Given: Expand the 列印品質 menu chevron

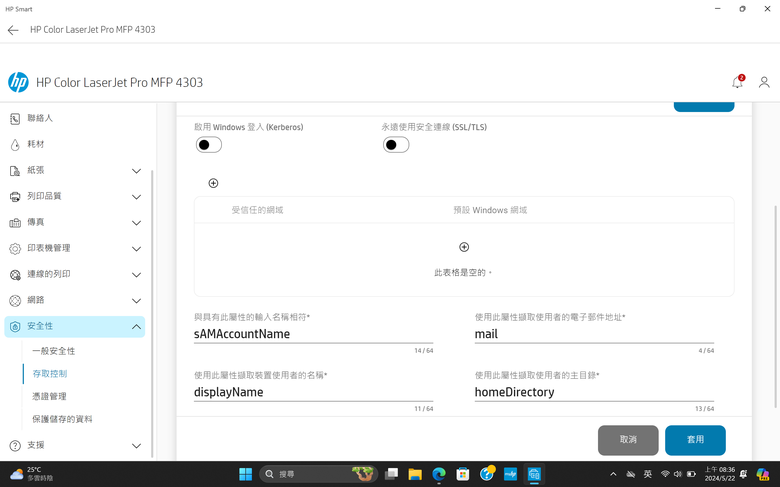Looking at the screenshot, I should [x=136, y=197].
